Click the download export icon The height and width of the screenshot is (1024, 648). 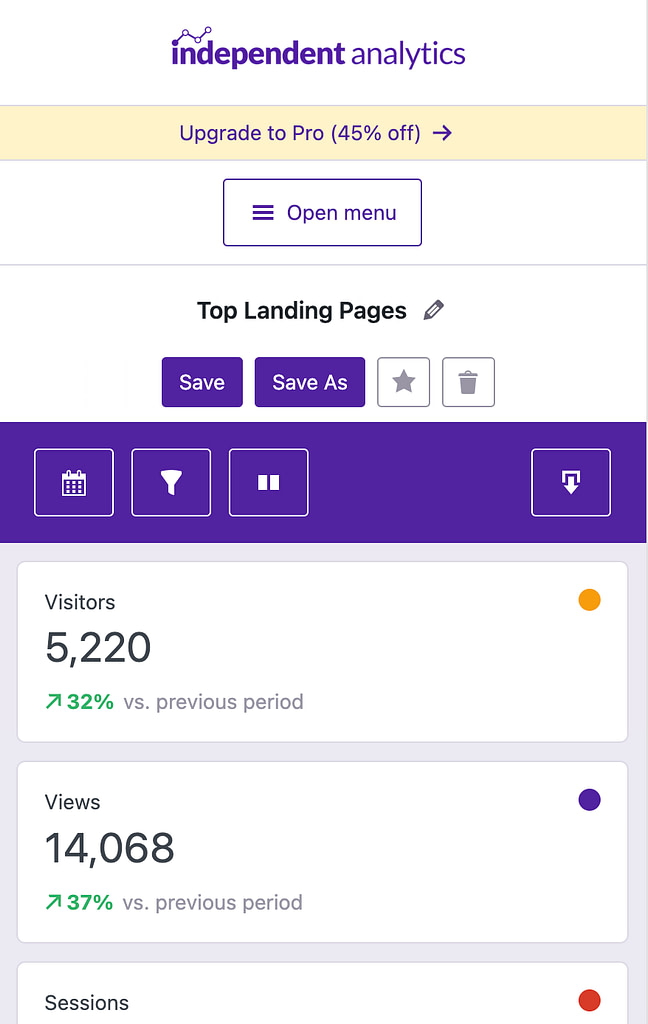coord(571,483)
